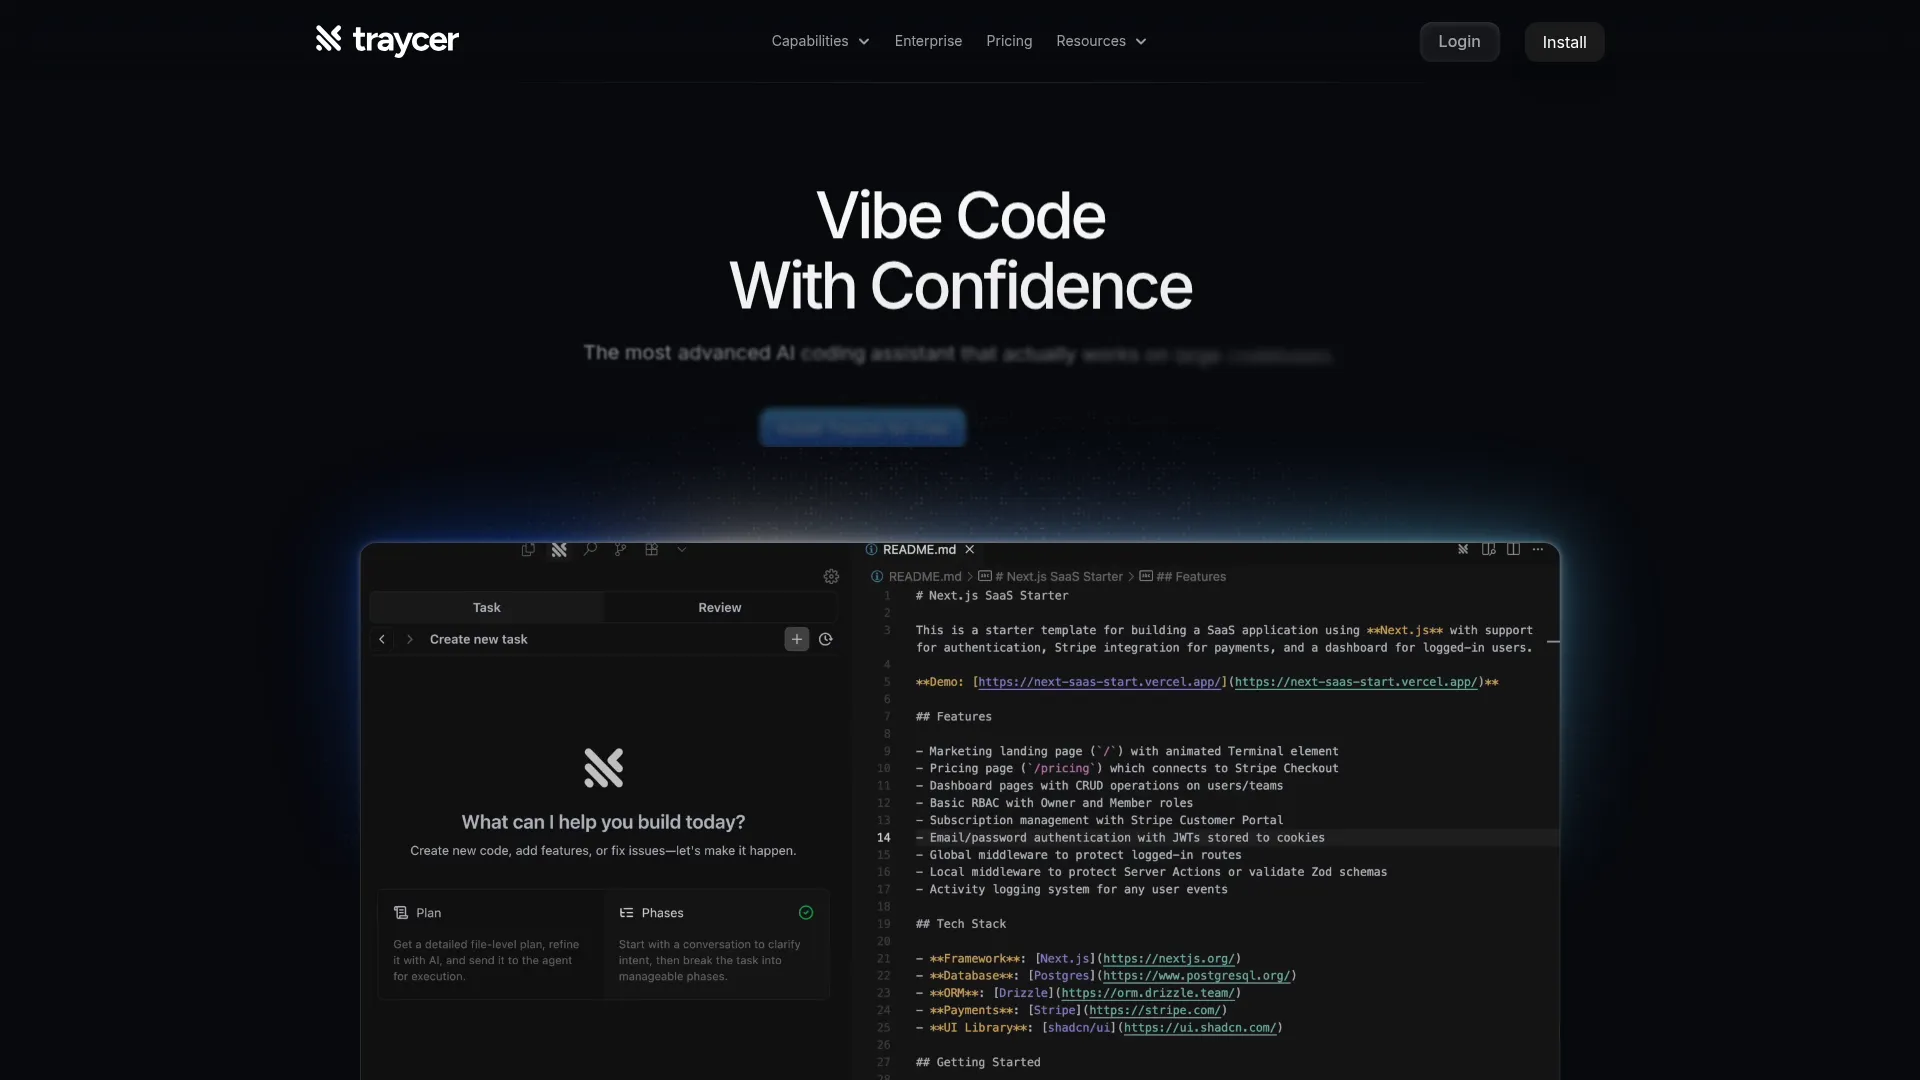Image resolution: width=1920 pixels, height=1080 pixels.
Task: Select the Phases mode card
Action: tap(715, 943)
